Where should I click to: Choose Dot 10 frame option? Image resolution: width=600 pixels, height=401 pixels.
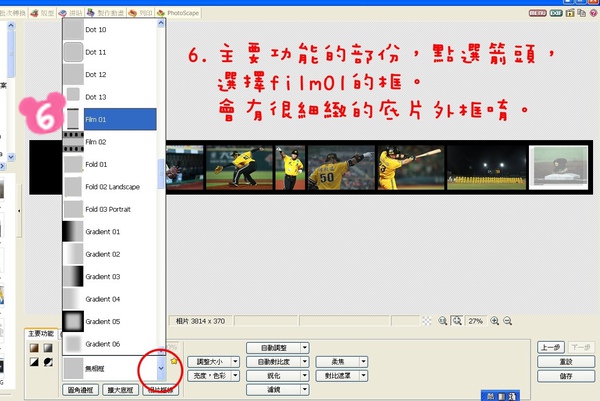[x=109, y=29]
